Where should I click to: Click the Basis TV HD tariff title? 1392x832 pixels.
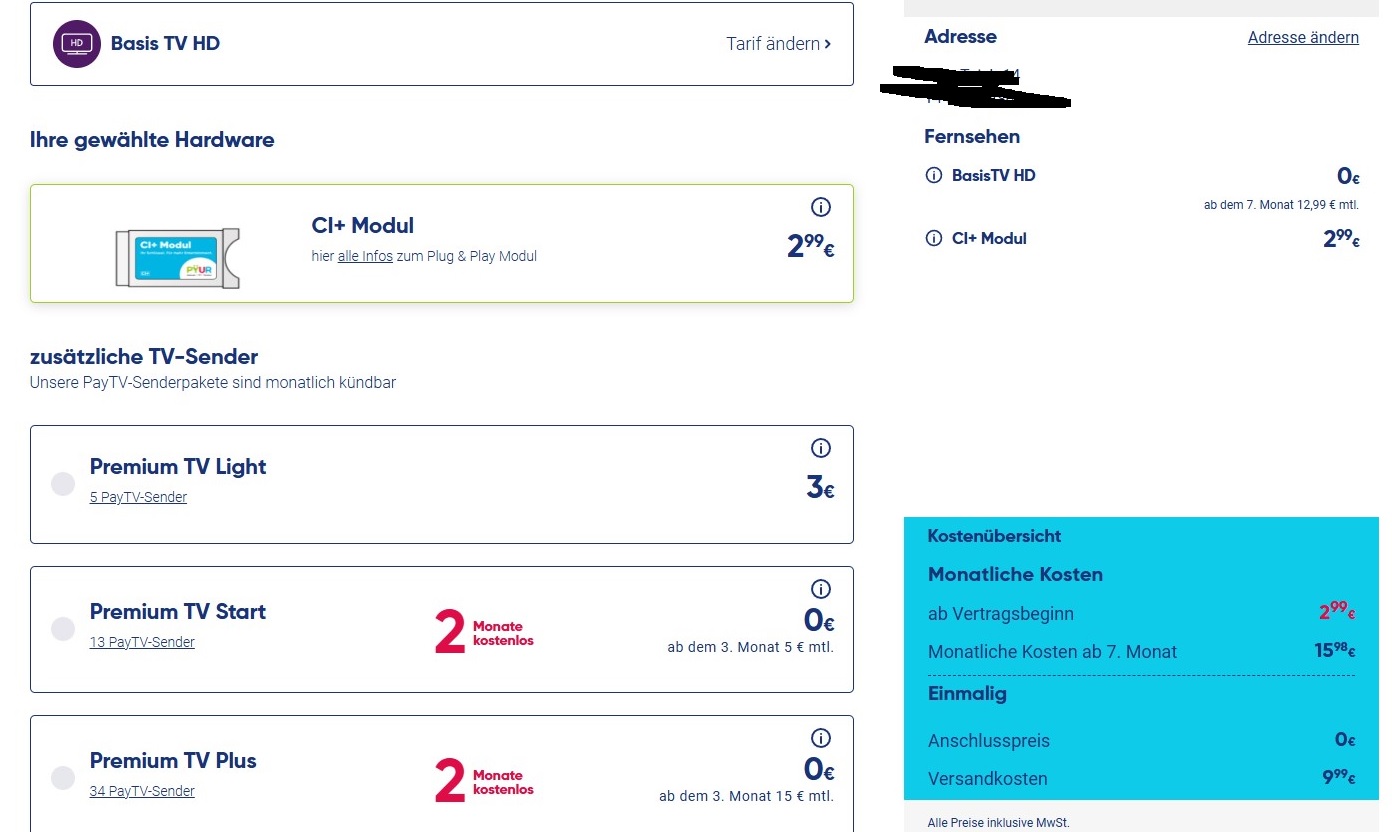click(x=165, y=44)
